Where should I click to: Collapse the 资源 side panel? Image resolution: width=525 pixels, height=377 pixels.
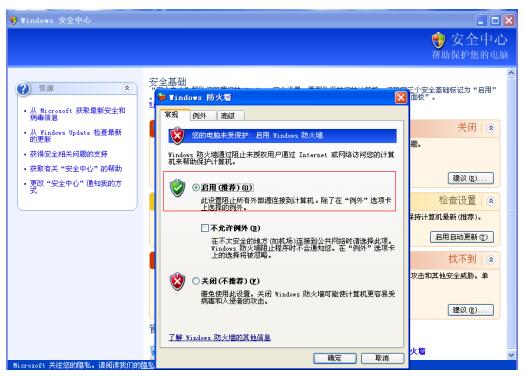coord(127,88)
